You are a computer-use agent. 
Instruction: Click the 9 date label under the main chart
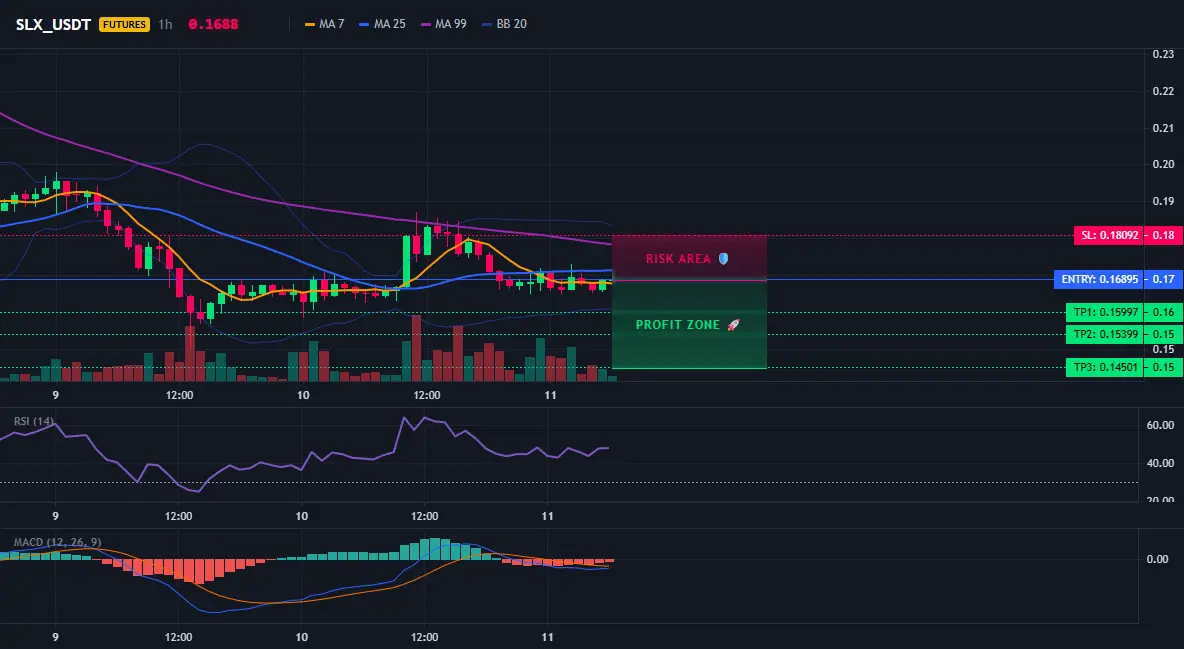[56, 395]
